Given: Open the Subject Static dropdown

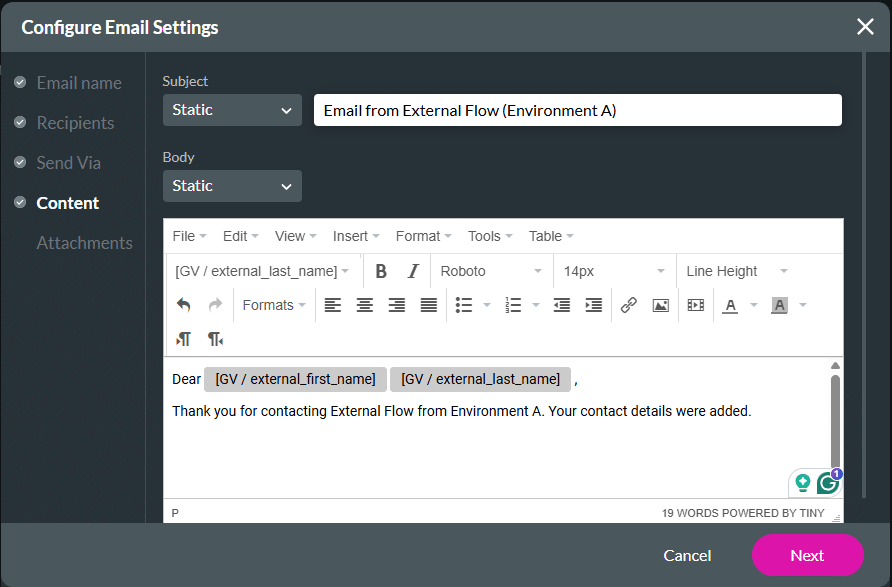Looking at the screenshot, I should pos(232,110).
